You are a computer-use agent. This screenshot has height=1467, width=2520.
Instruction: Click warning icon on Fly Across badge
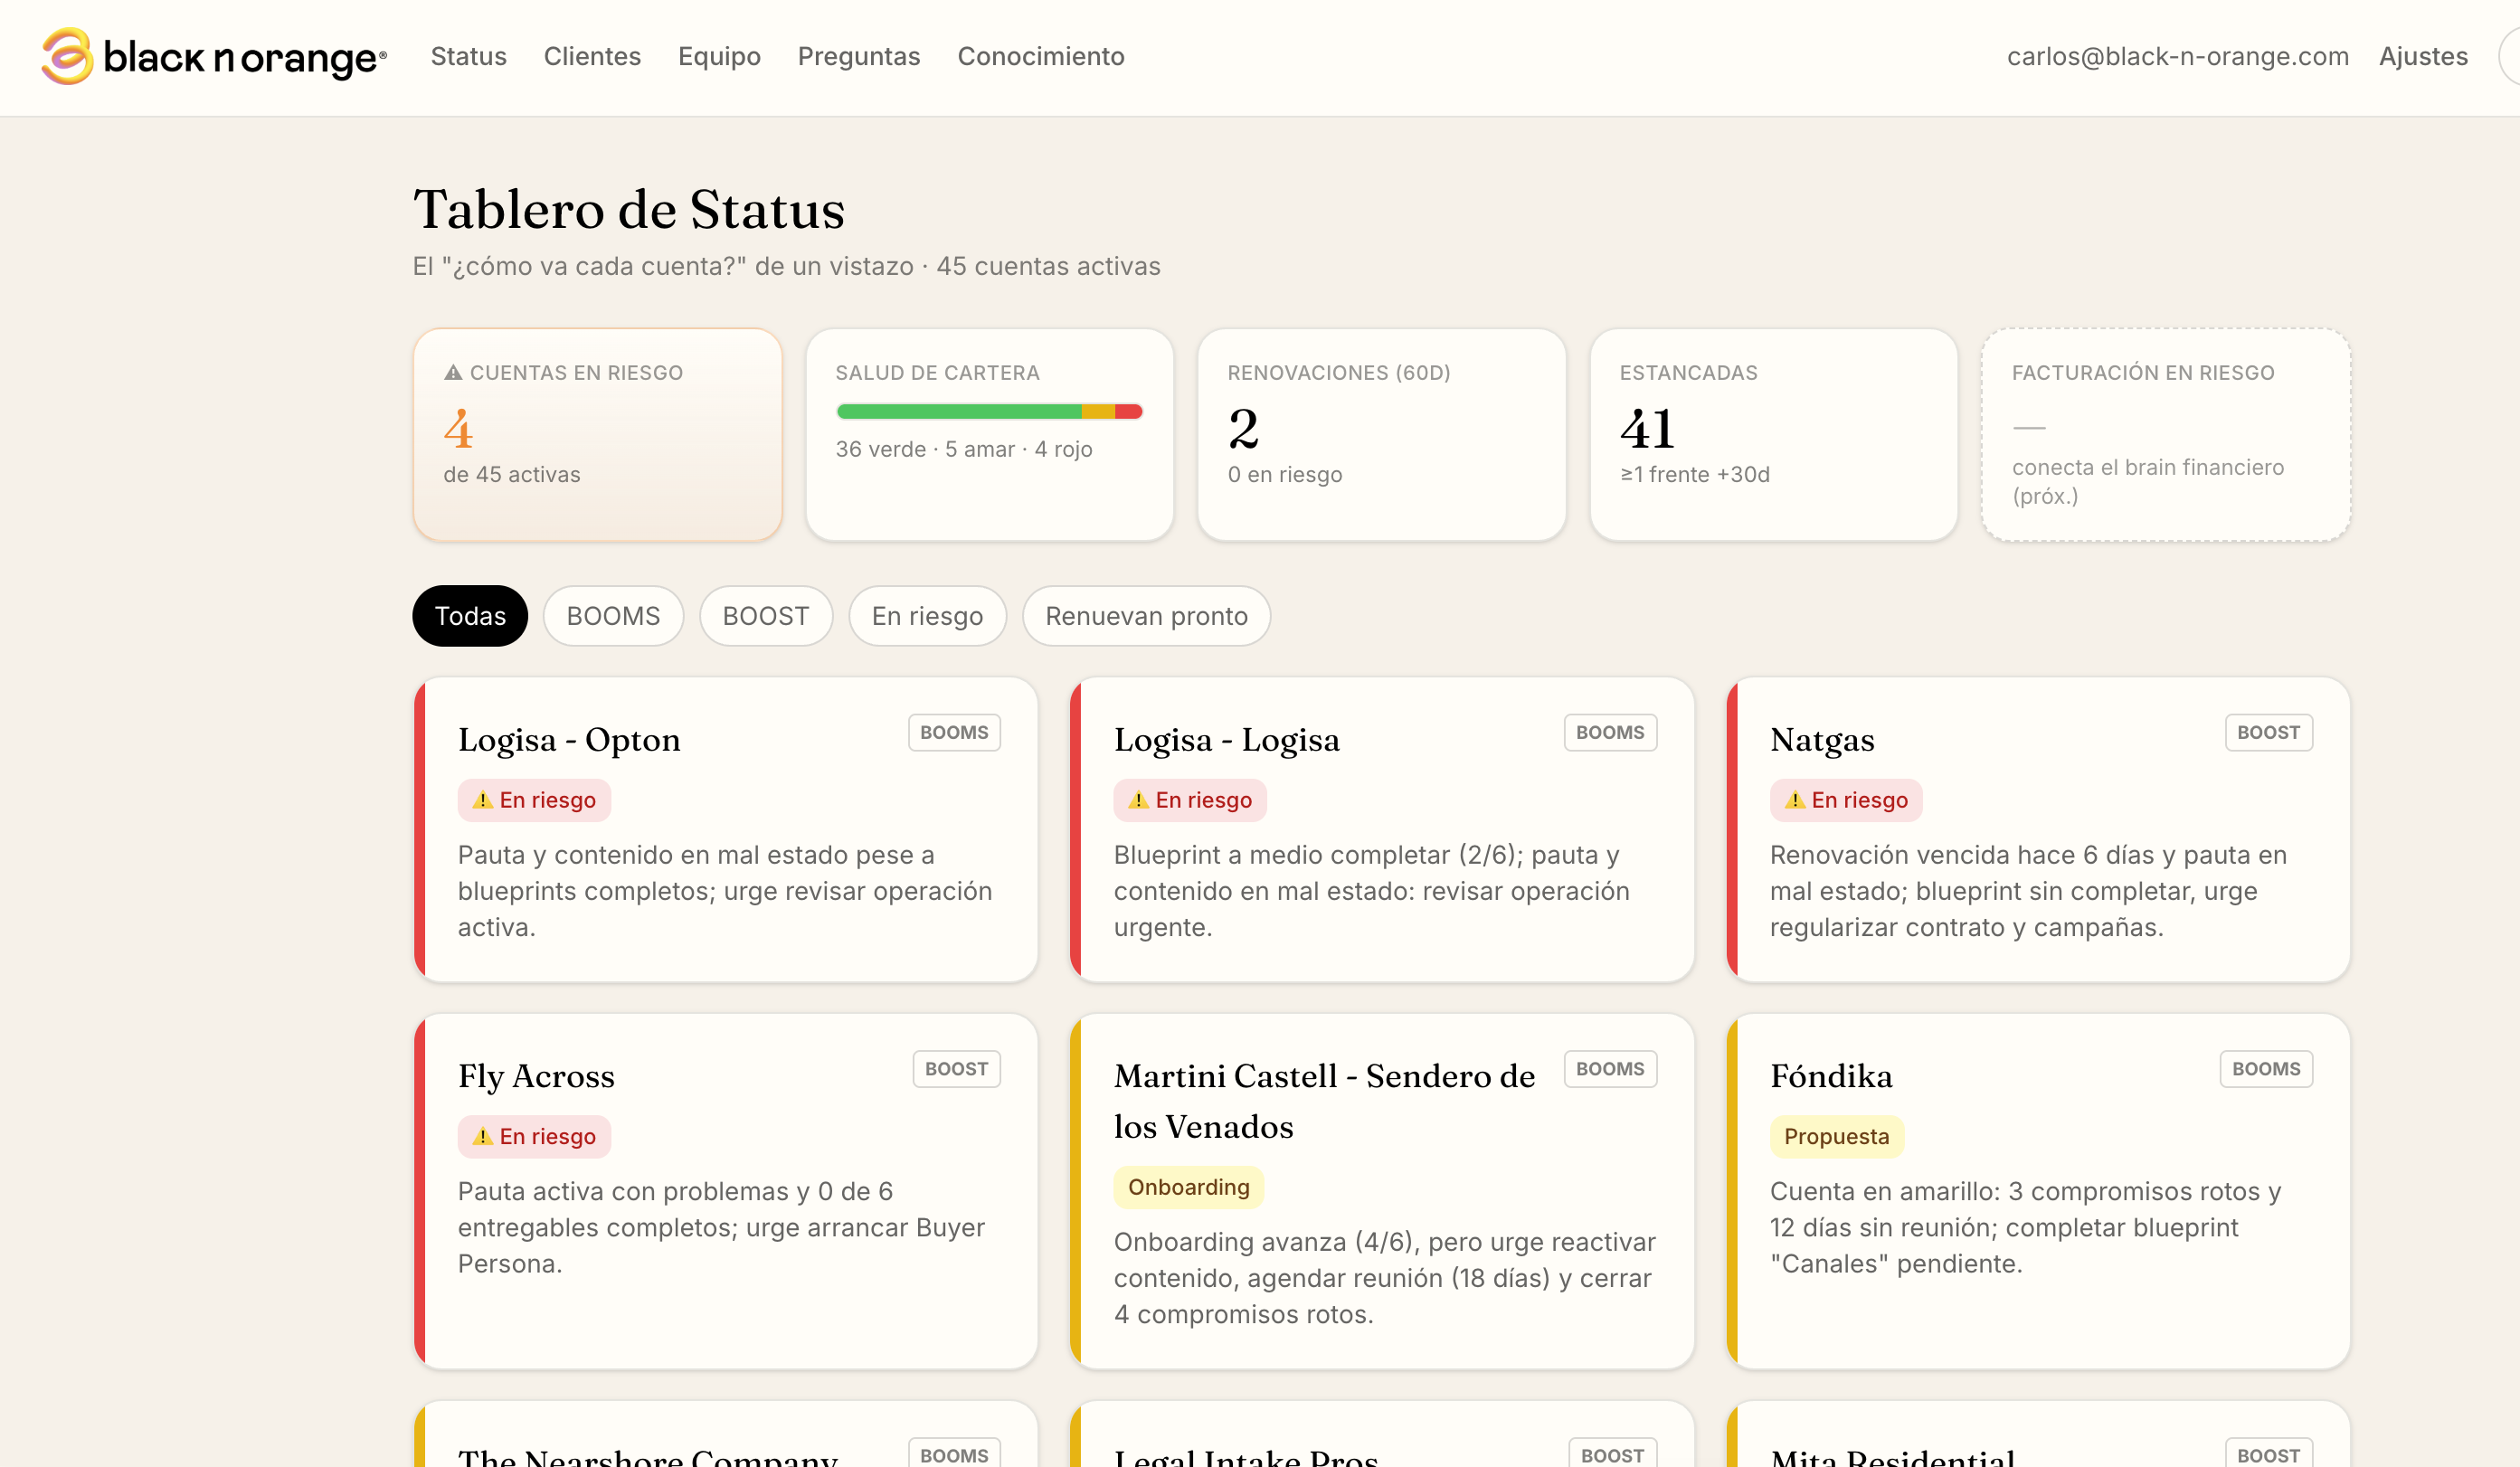click(x=483, y=1136)
